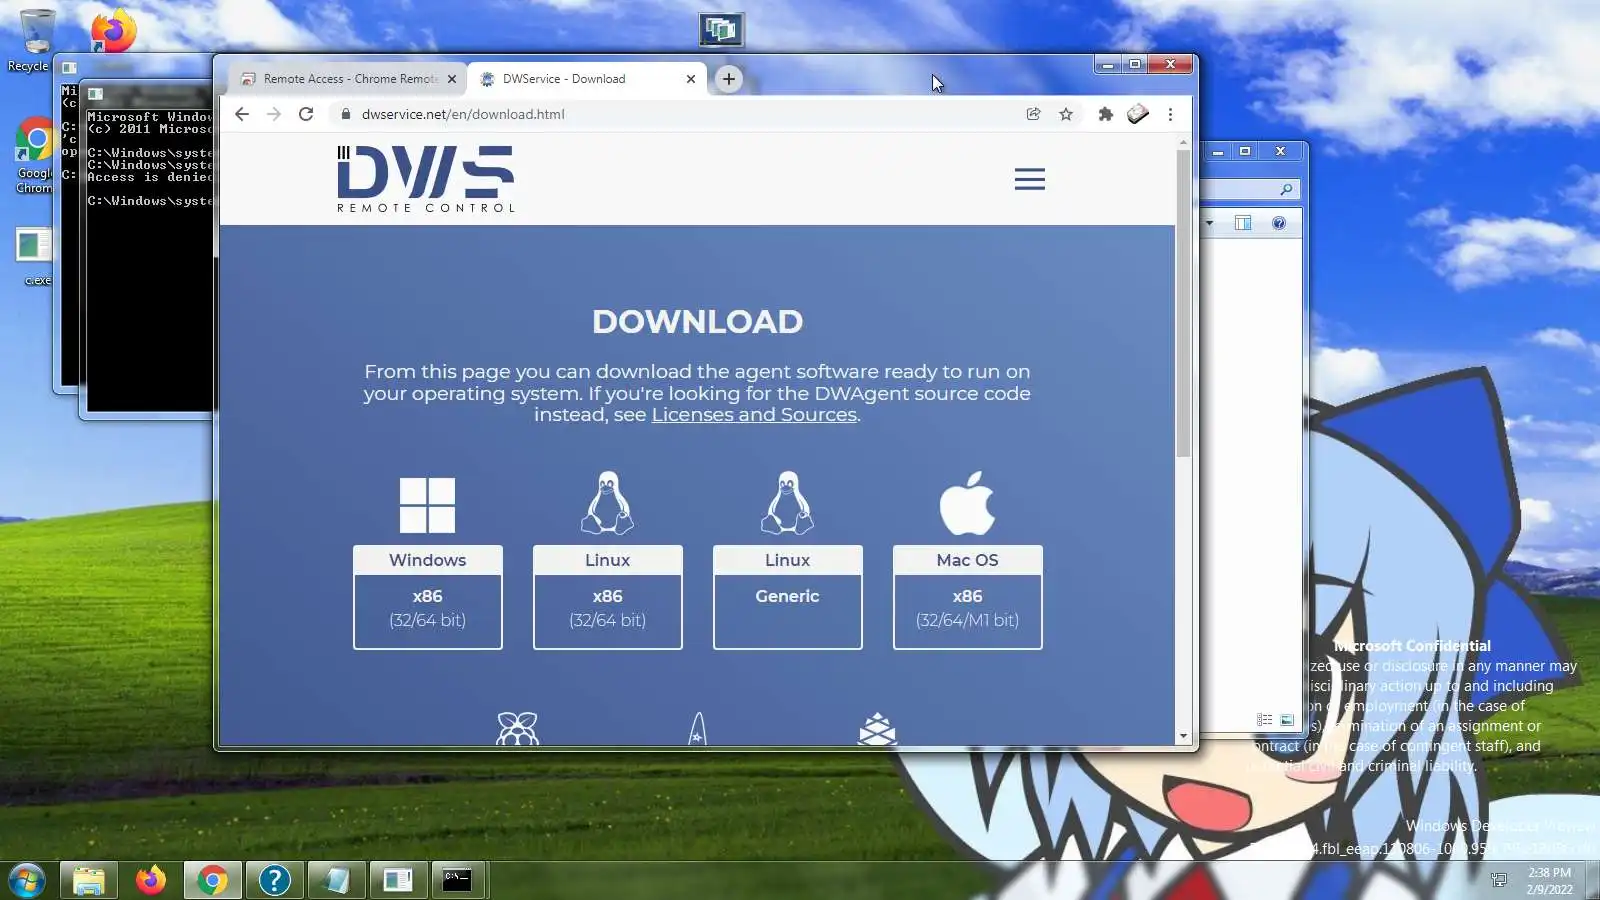Select the Firefox desktop shortcut
Screen dimensions: 1600x900
pos(113,31)
